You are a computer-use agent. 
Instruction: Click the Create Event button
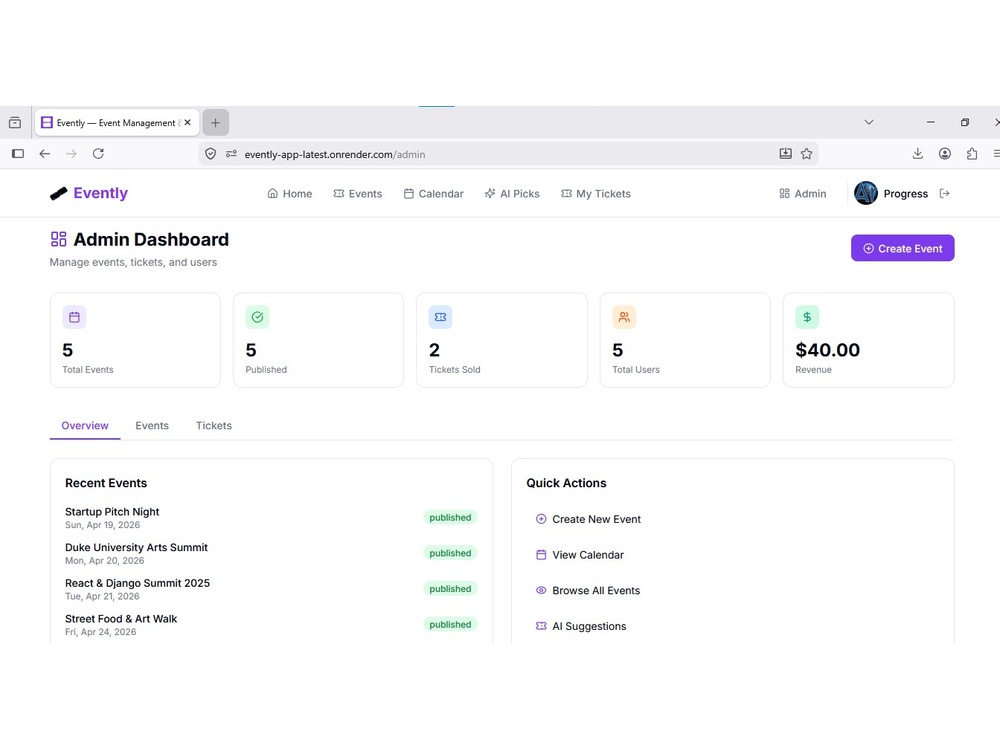902,248
